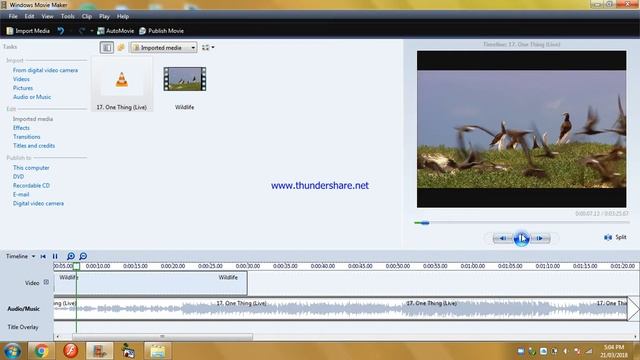The image size is (640, 360).
Task: Split the clip at the current frame
Action: coord(615,237)
